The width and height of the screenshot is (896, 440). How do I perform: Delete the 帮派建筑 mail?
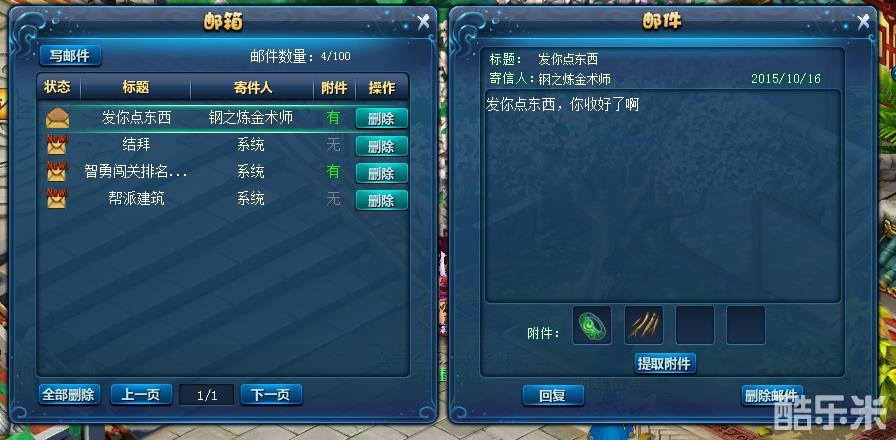381,200
